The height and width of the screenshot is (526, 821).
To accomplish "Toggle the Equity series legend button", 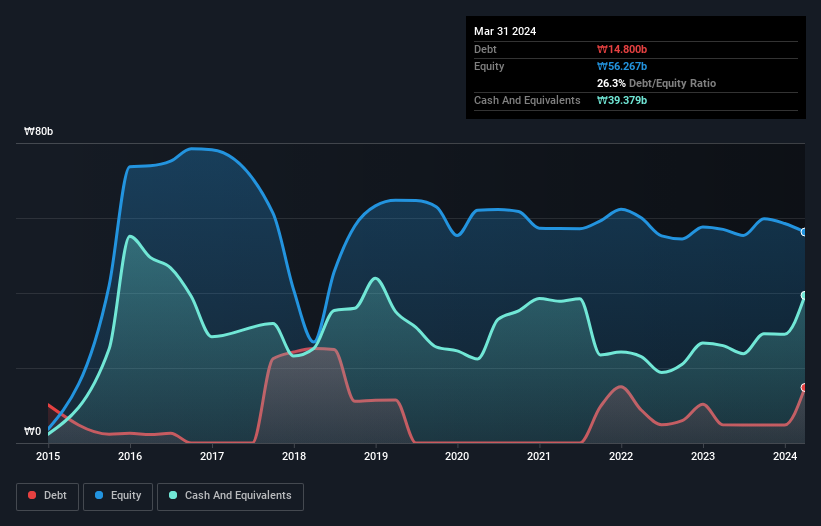I will point(118,496).
